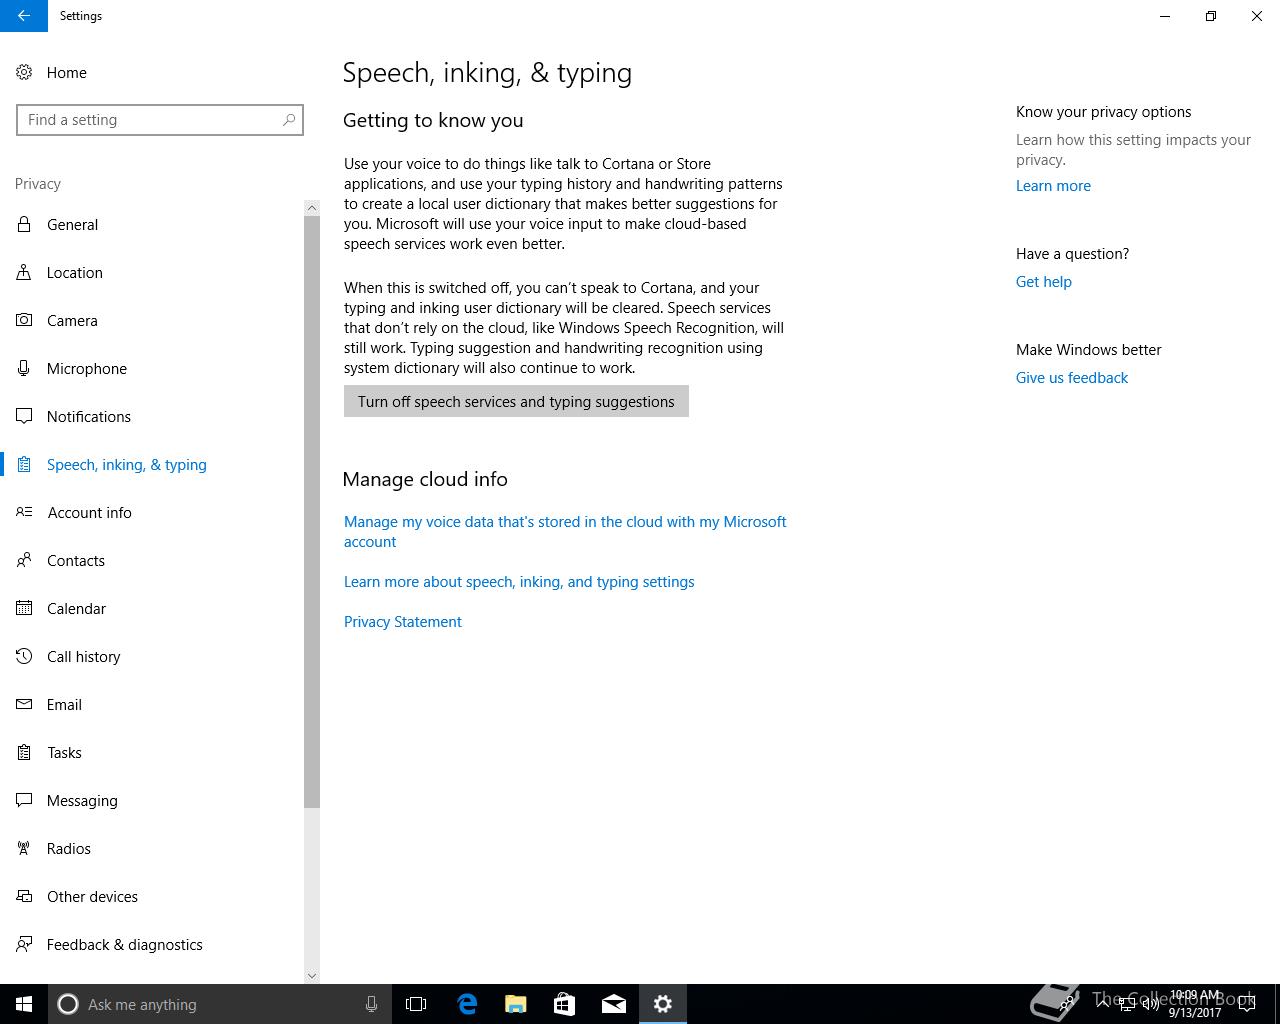This screenshot has width=1280, height=1024.
Task: Click Manage my voice data link
Action: tap(565, 531)
